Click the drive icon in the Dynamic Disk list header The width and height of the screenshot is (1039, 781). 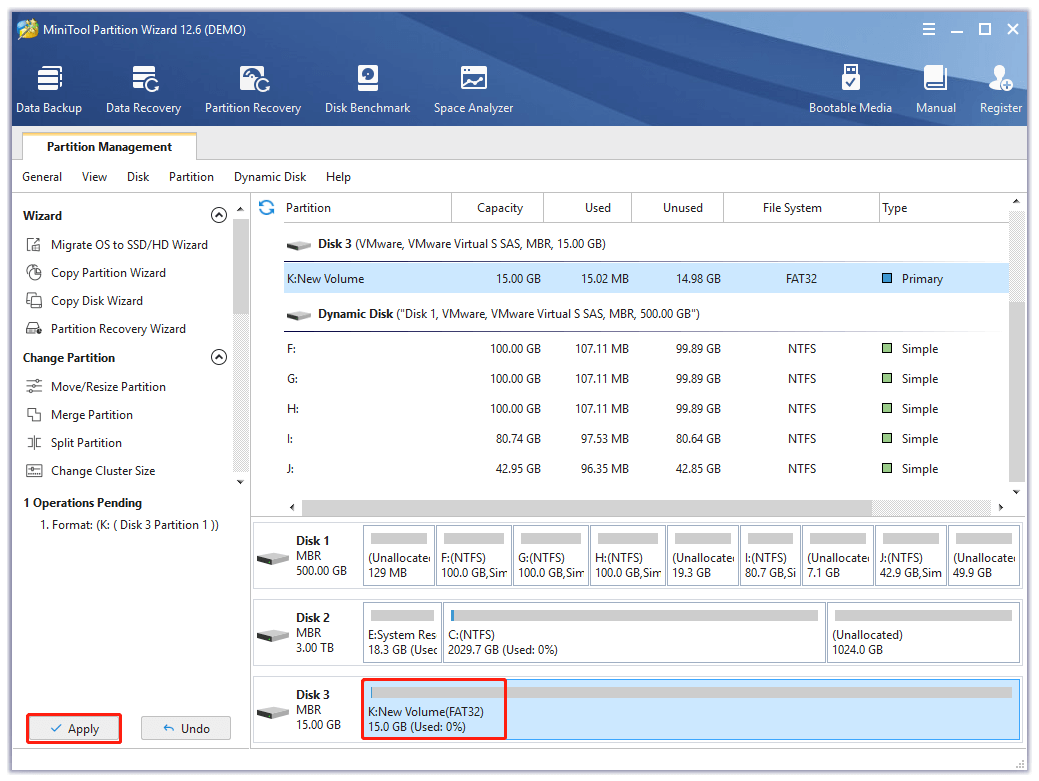(299, 315)
